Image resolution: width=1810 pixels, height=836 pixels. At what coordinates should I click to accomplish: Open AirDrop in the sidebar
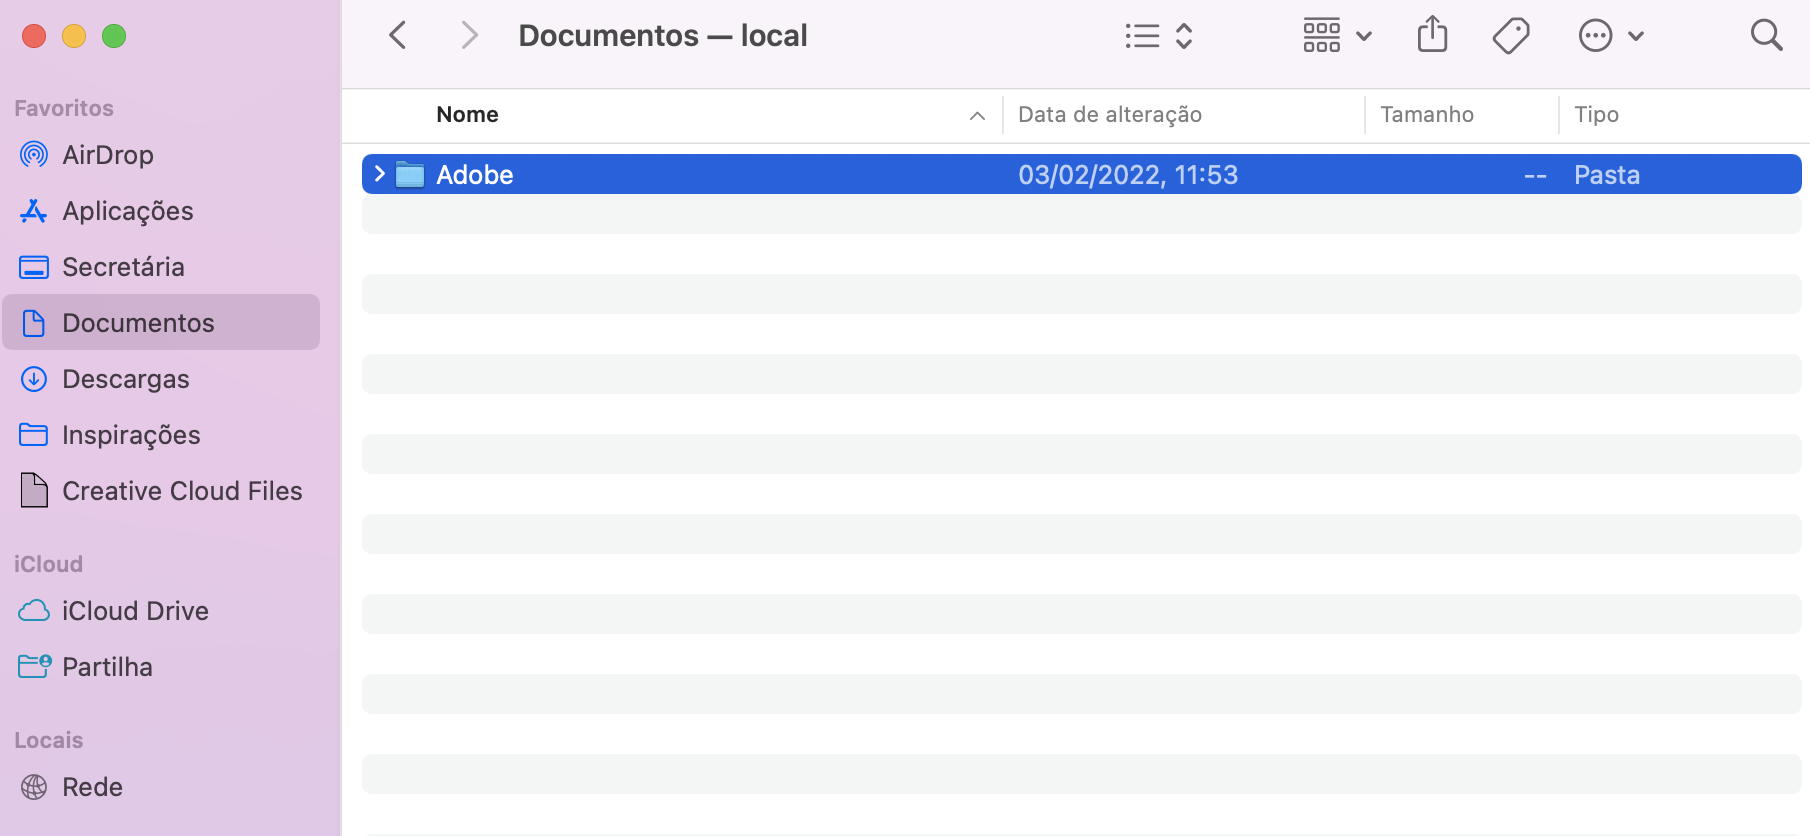(x=161, y=155)
